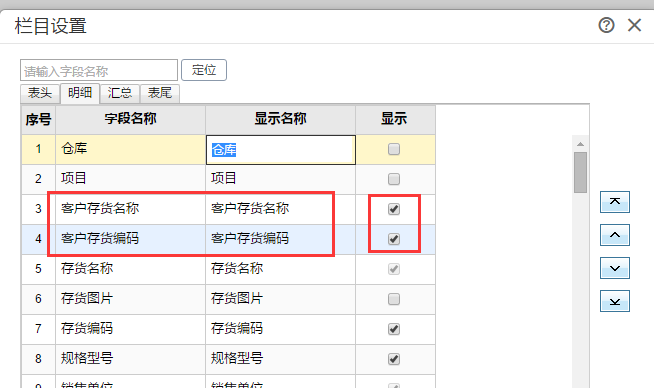Click the vertical scrollbar thumb

pyautogui.click(x=580, y=172)
